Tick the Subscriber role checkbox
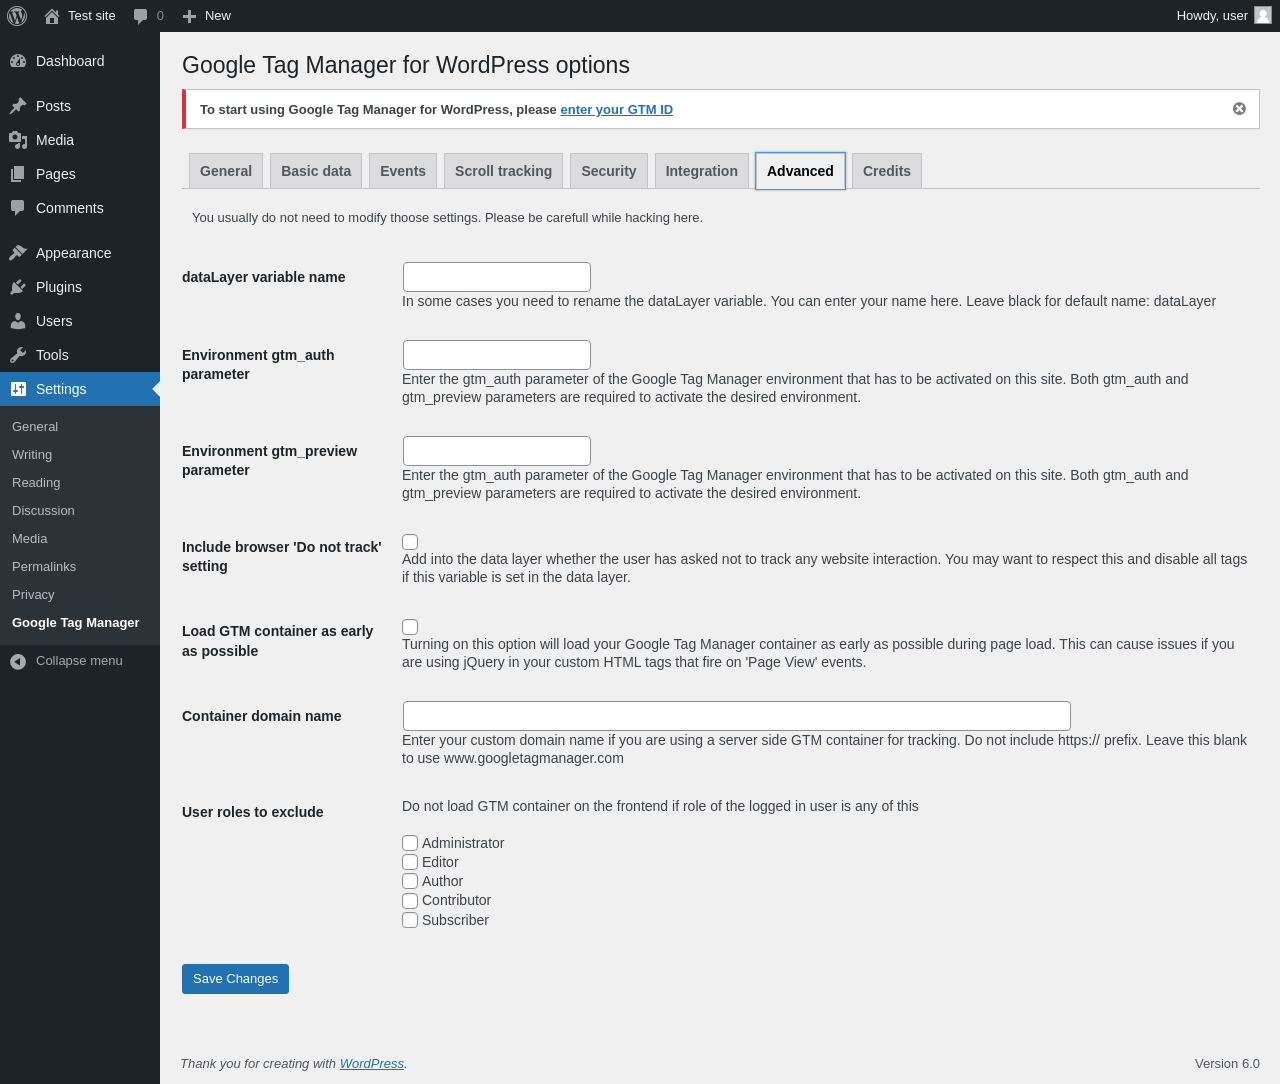 (410, 920)
